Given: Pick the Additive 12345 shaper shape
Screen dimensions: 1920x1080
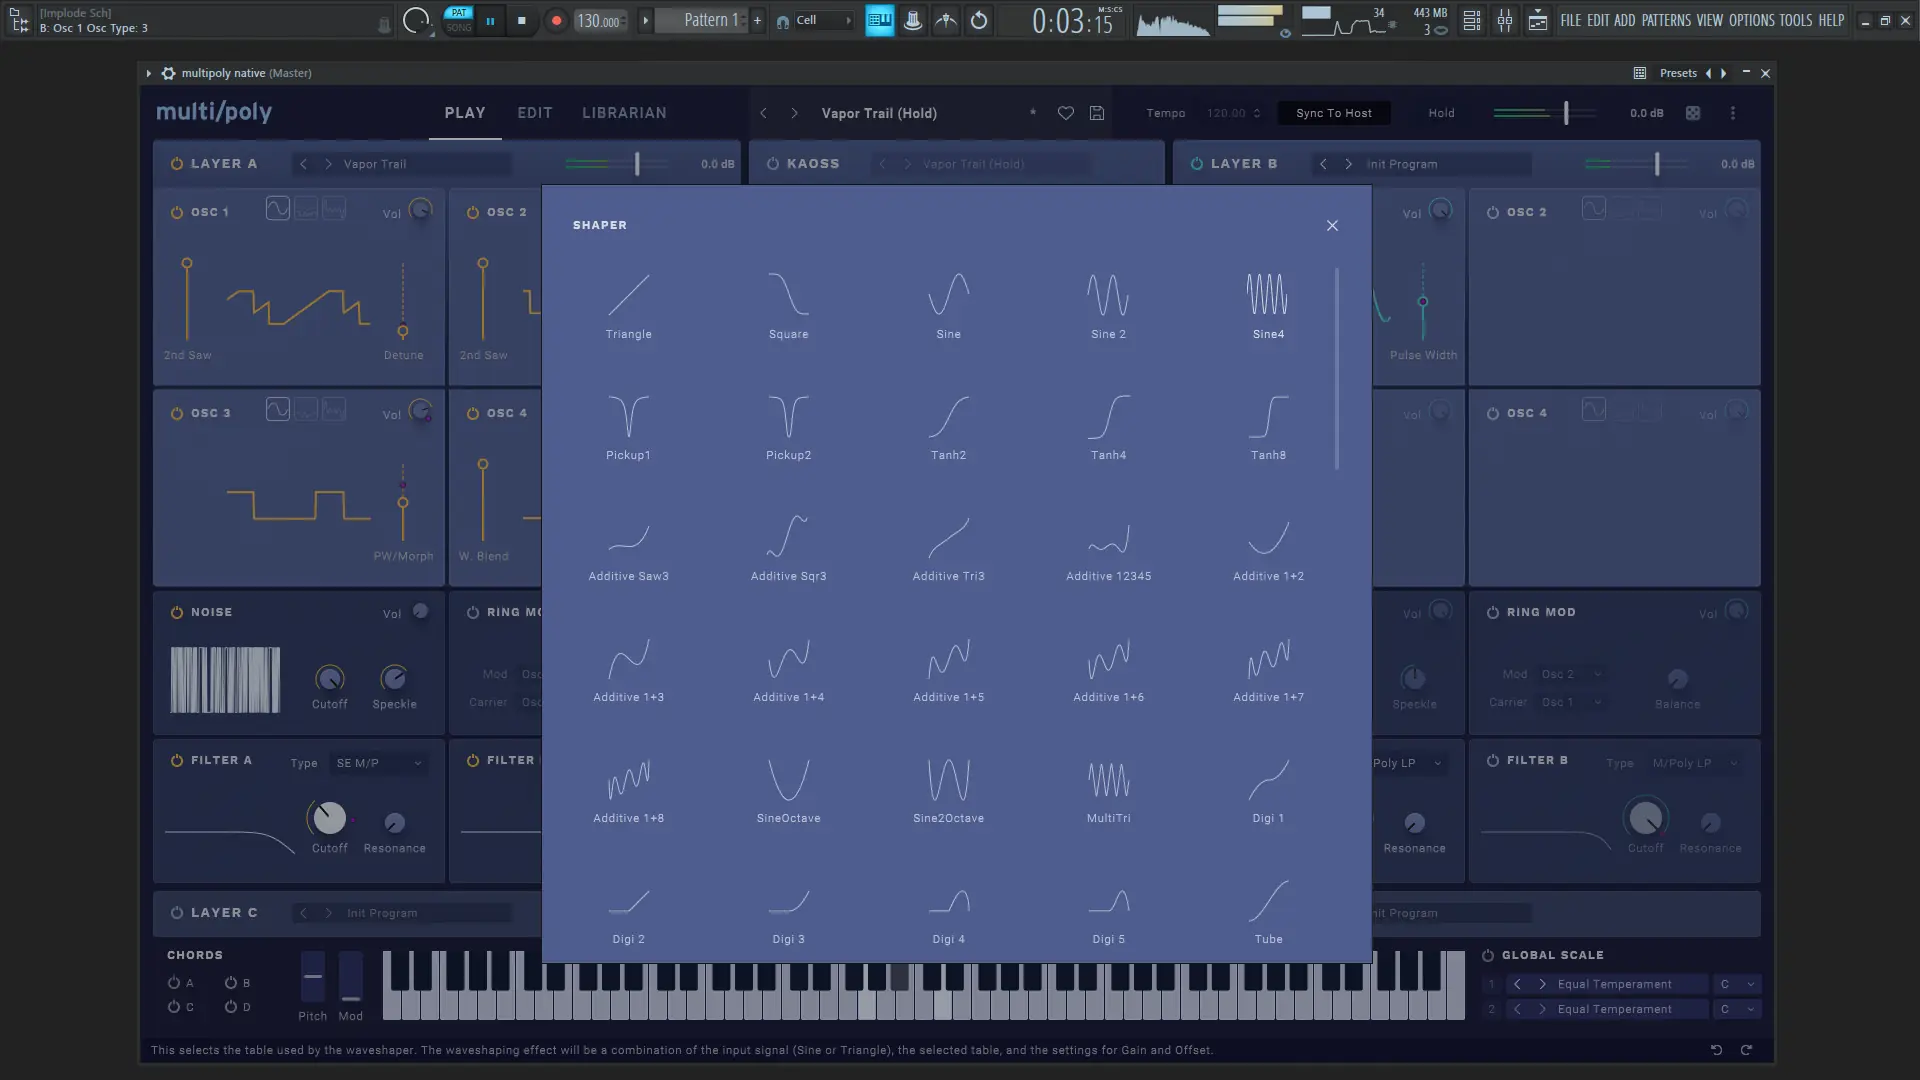Looking at the screenshot, I should (x=1108, y=539).
